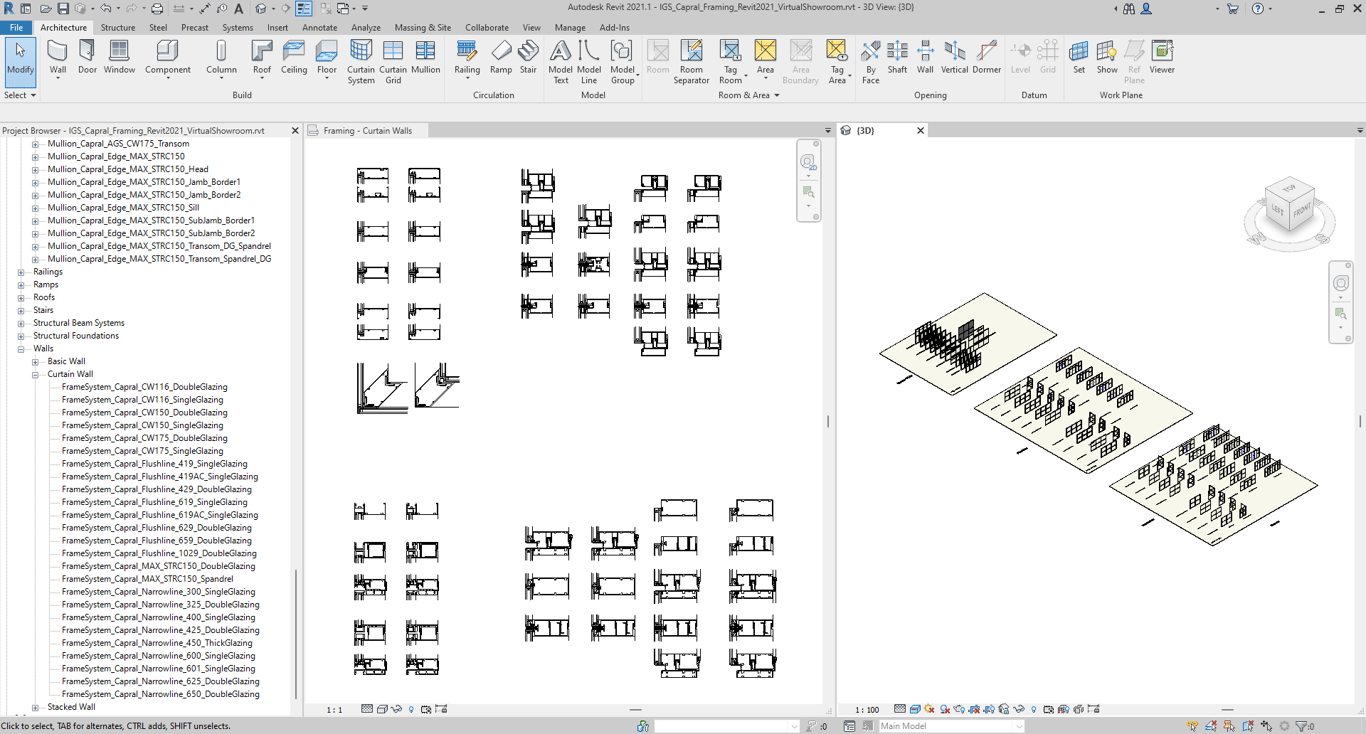Open the Annotate ribbon tab

(319, 28)
